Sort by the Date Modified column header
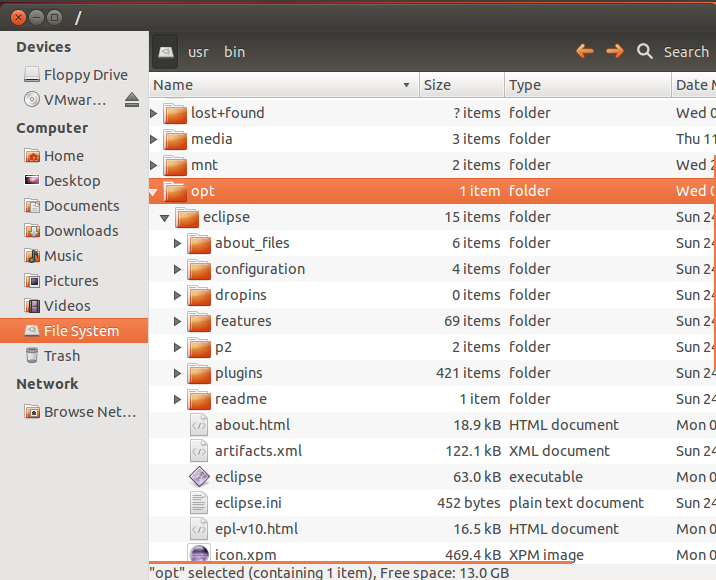This screenshot has height=580, width=716. click(x=694, y=85)
